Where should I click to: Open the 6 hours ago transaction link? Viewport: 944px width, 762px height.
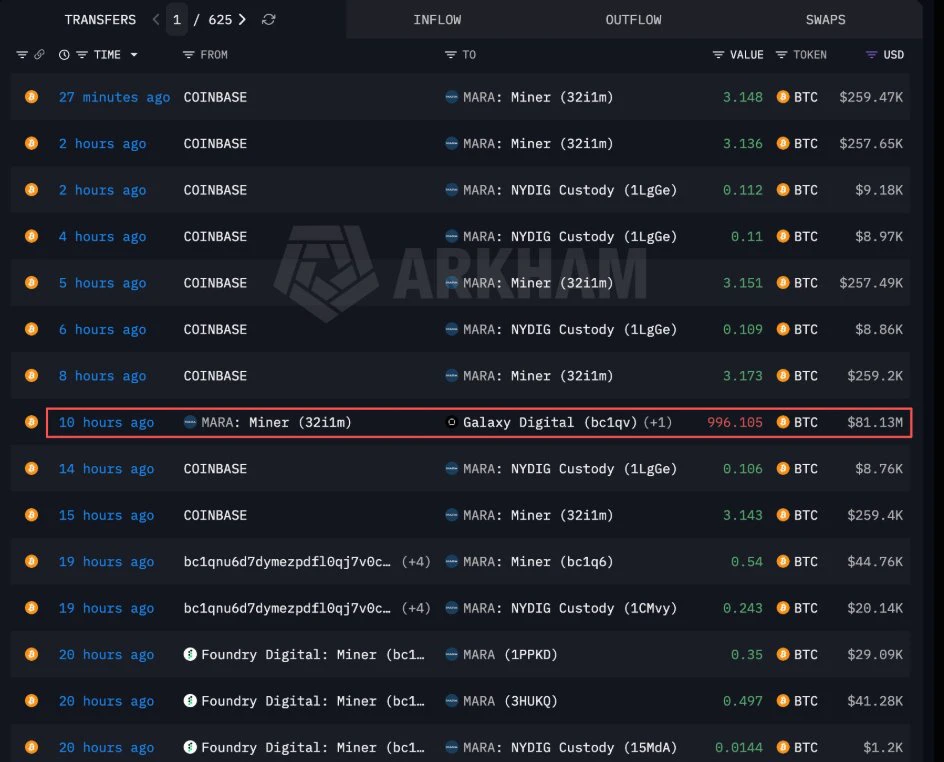point(102,330)
